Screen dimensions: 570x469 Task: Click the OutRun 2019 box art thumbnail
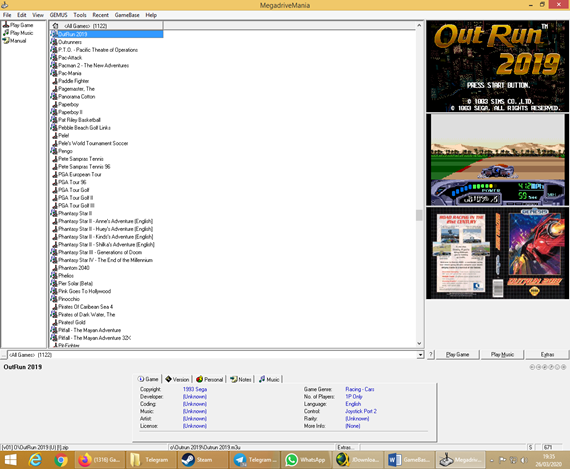(497, 253)
